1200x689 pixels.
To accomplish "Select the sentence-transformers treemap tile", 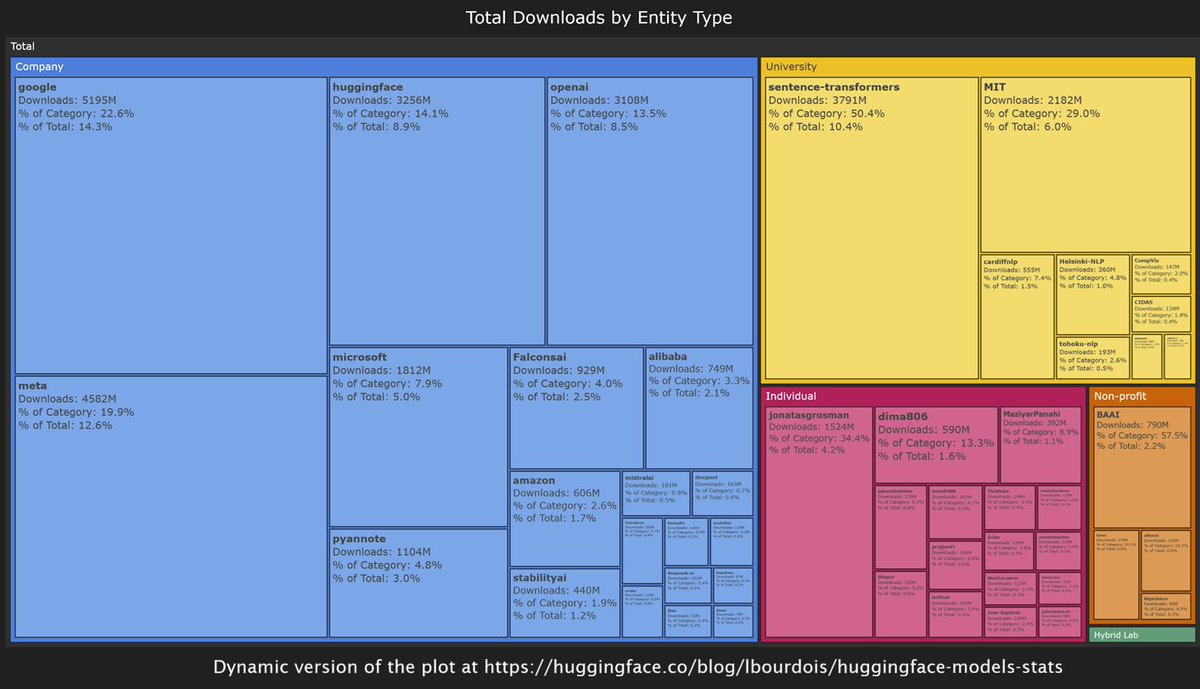I will pos(871,228).
